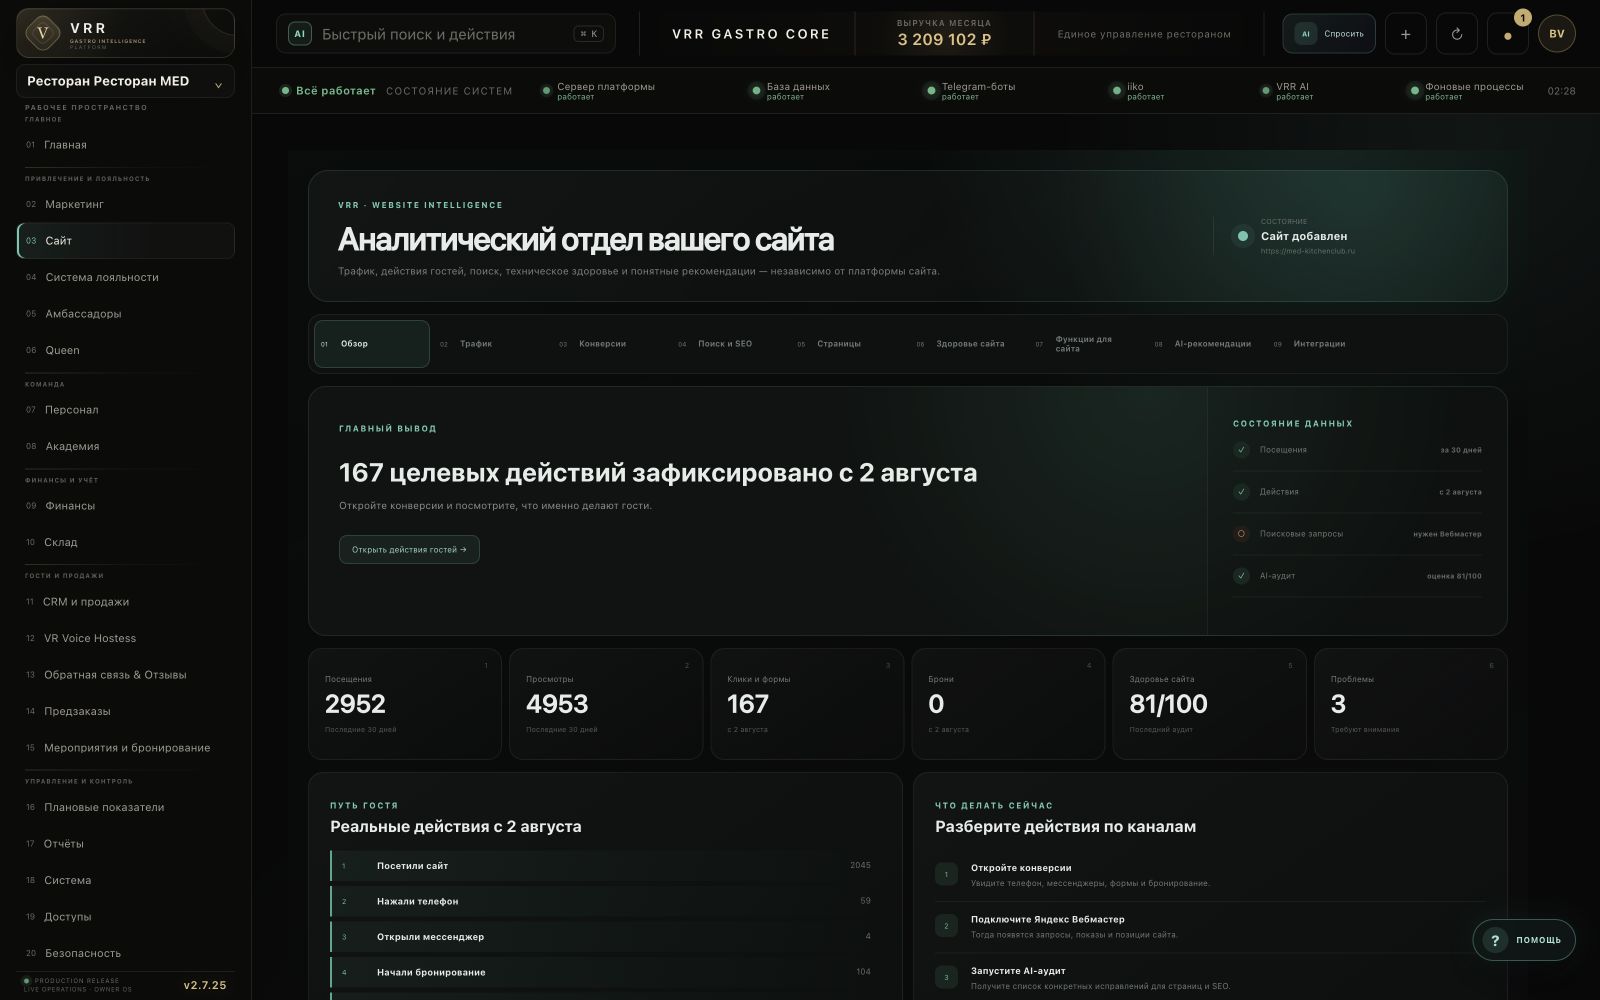Click the Посетили сайт funnel row

click(x=605, y=866)
